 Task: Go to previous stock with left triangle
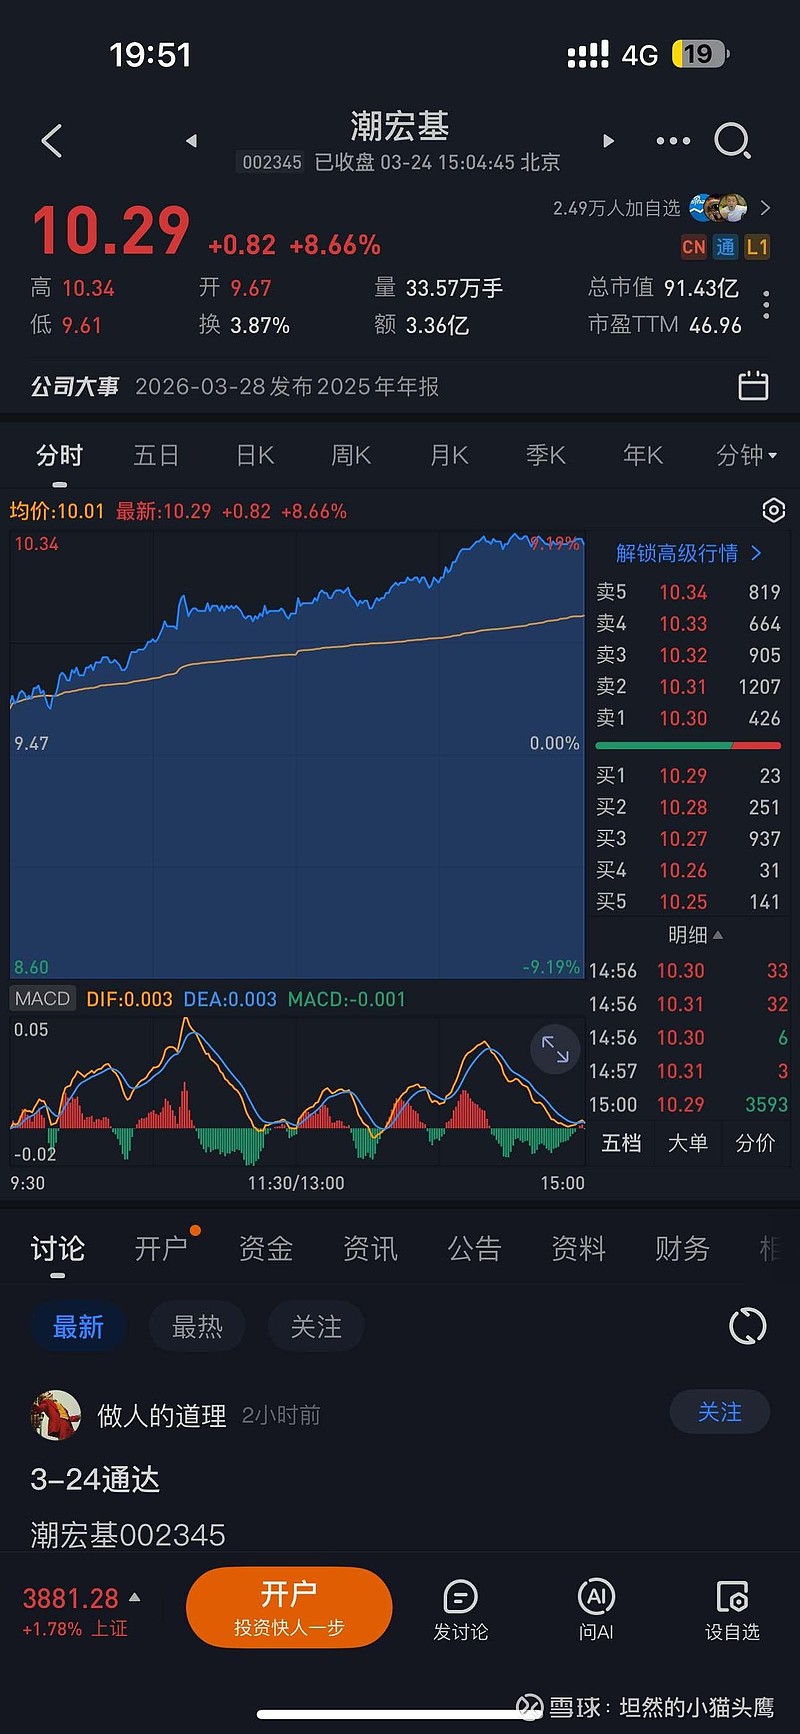pyautogui.click(x=191, y=141)
